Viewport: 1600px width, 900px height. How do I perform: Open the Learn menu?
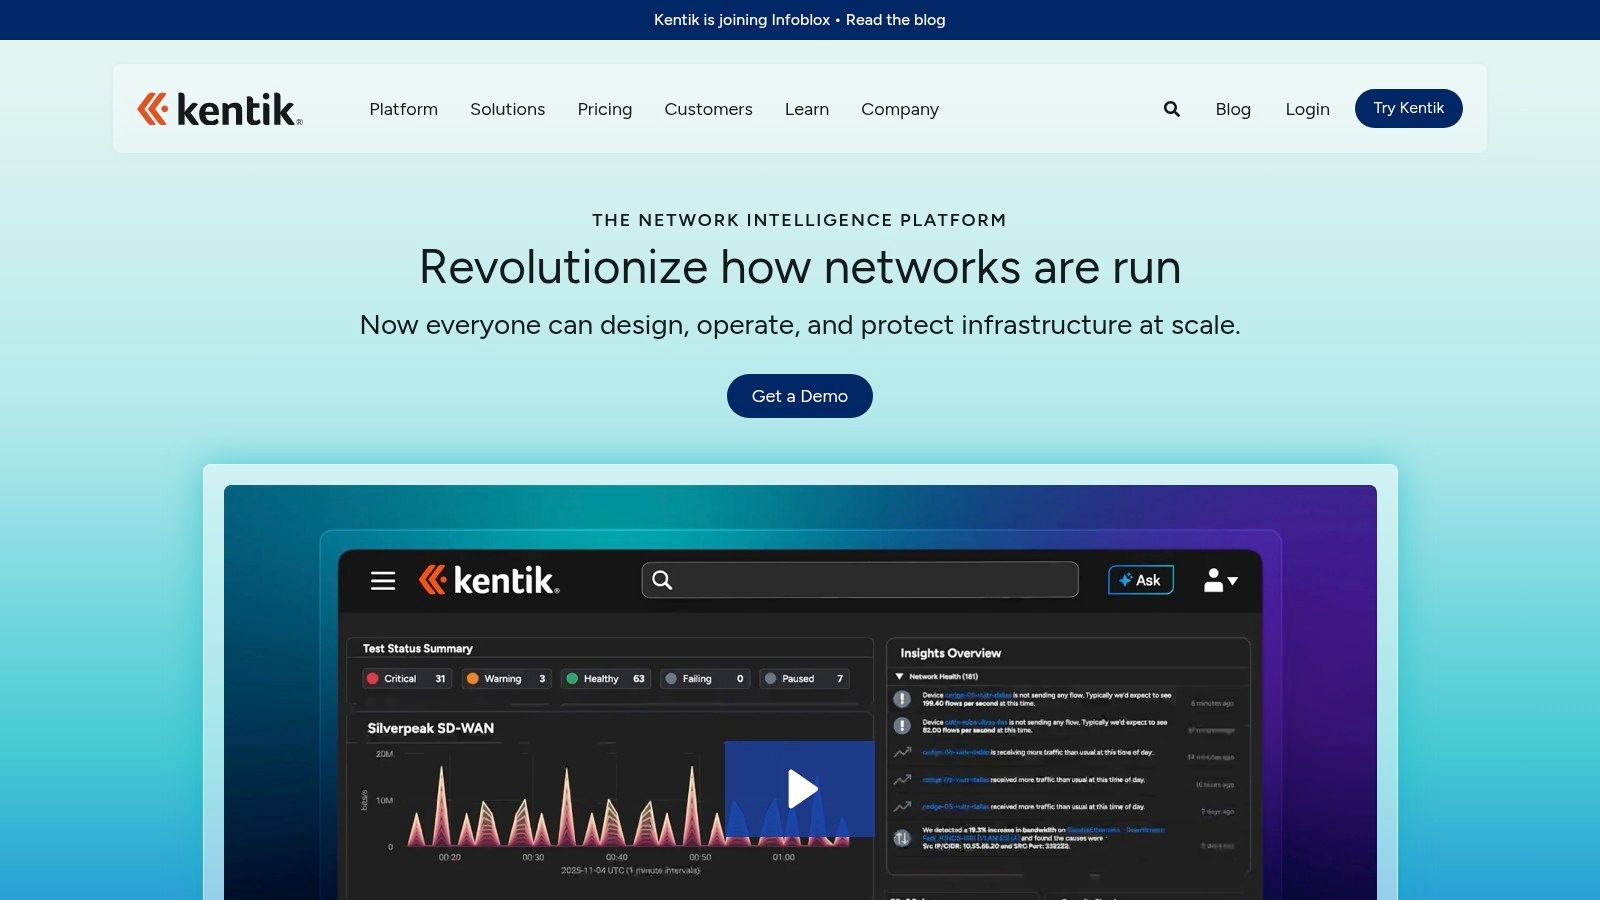coord(807,109)
